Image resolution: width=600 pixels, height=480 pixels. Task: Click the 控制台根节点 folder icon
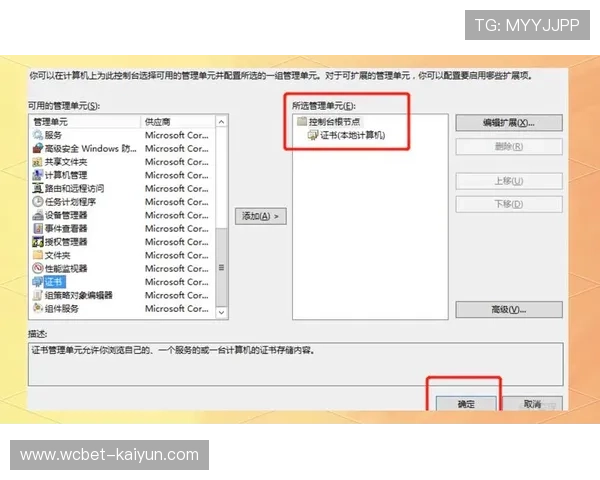pyautogui.click(x=302, y=122)
